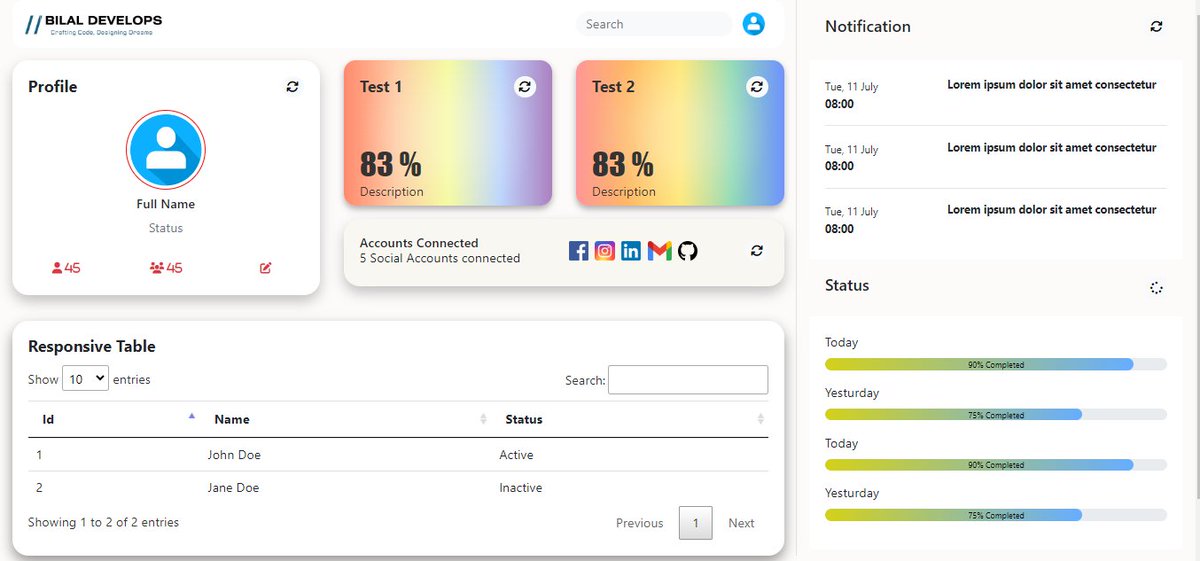This screenshot has width=1200, height=561.
Task: Click the Status text under Full Name
Action: point(166,228)
